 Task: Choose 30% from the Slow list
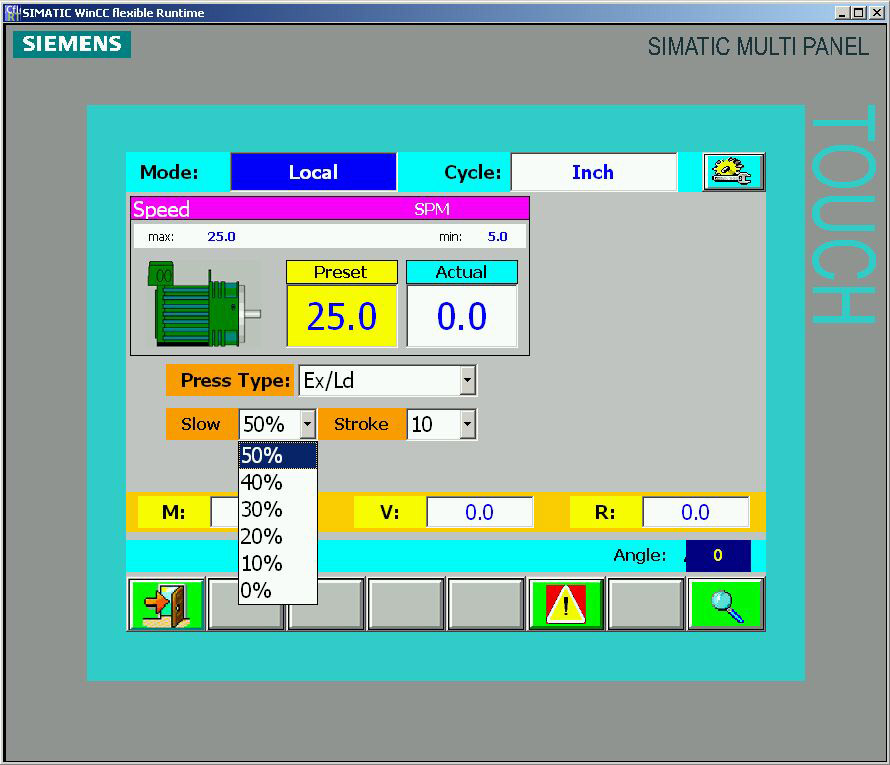point(278,510)
